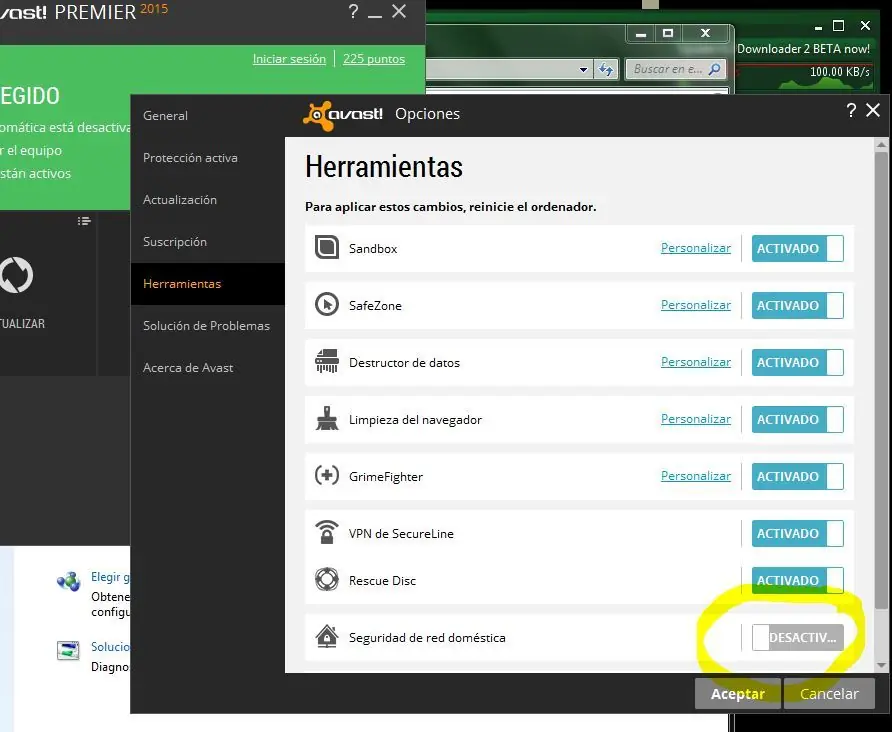Open the Explorer address bar dropdown arrow

pos(583,70)
